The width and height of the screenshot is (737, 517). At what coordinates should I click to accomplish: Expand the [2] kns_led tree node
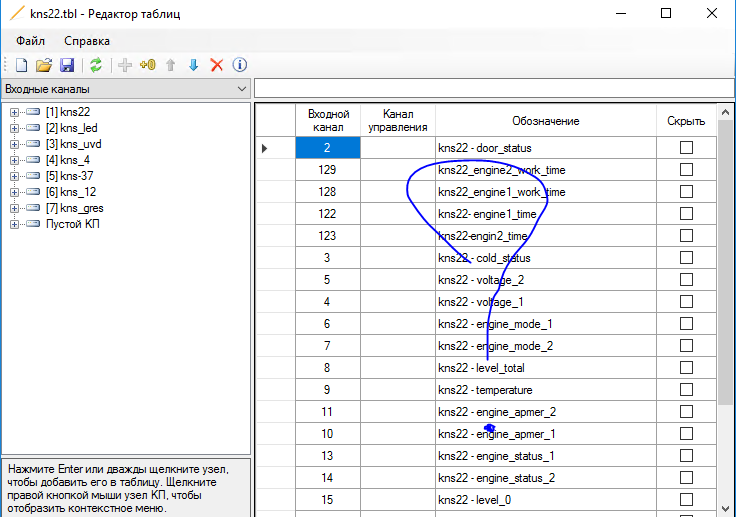(15, 128)
